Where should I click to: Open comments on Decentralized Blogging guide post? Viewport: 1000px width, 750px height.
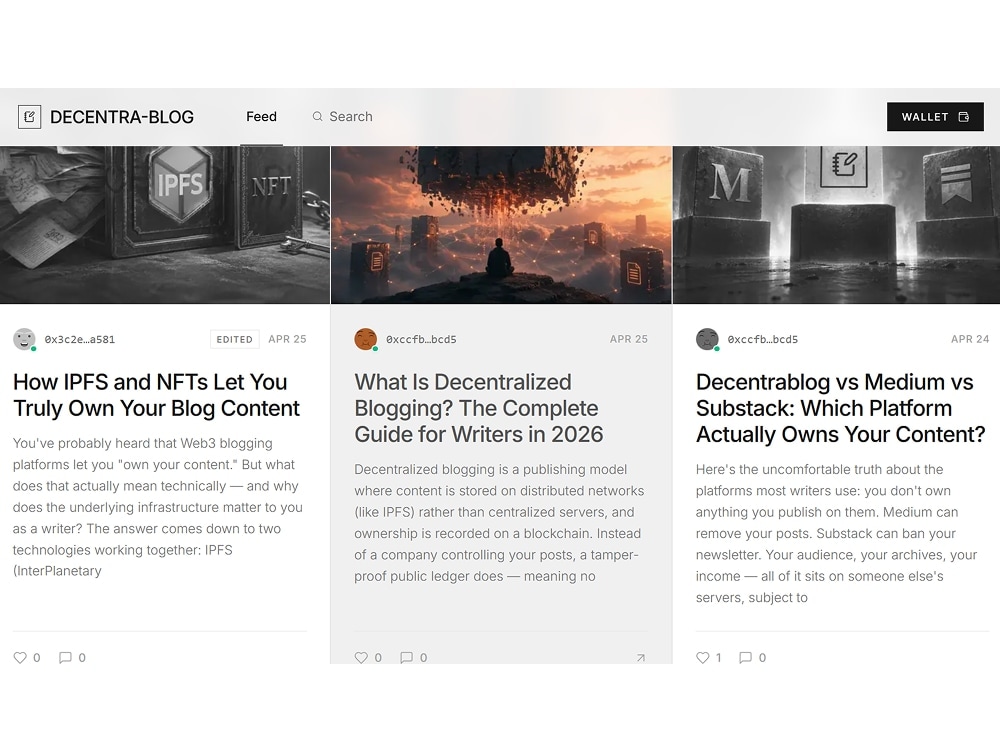[406, 658]
